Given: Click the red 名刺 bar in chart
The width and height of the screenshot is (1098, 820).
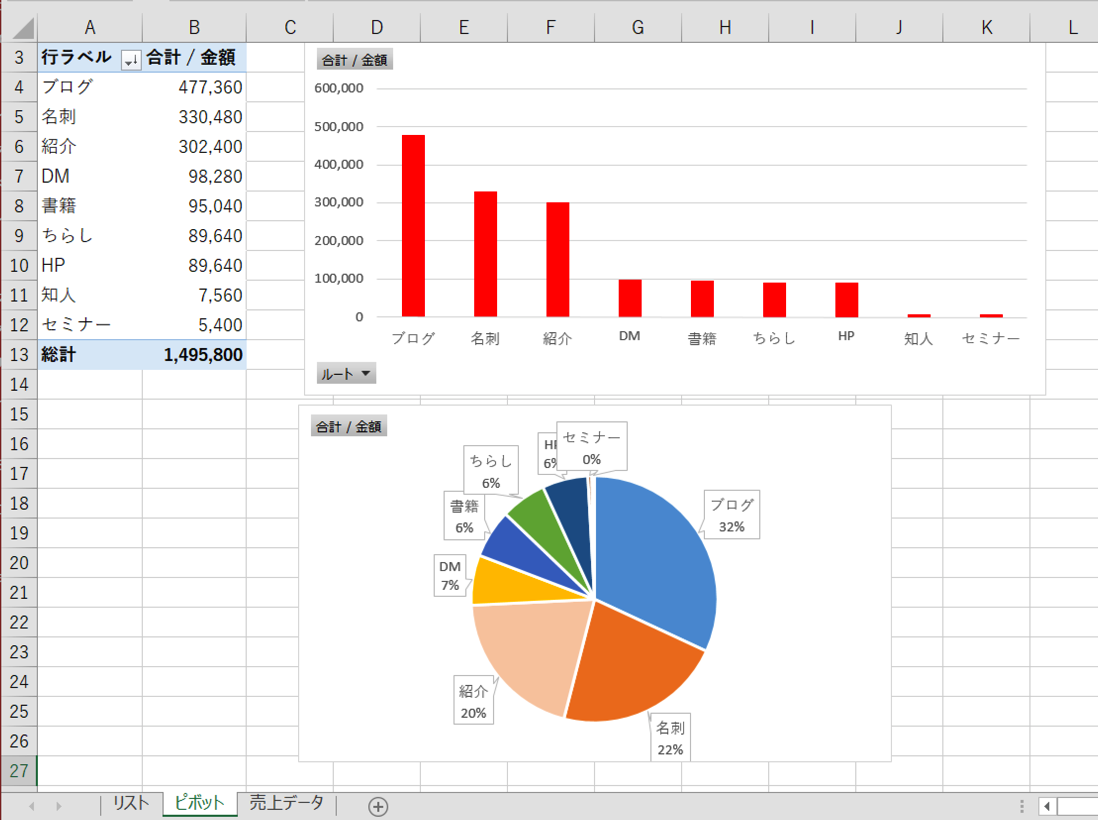Looking at the screenshot, I should pyautogui.click(x=485, y=254).
